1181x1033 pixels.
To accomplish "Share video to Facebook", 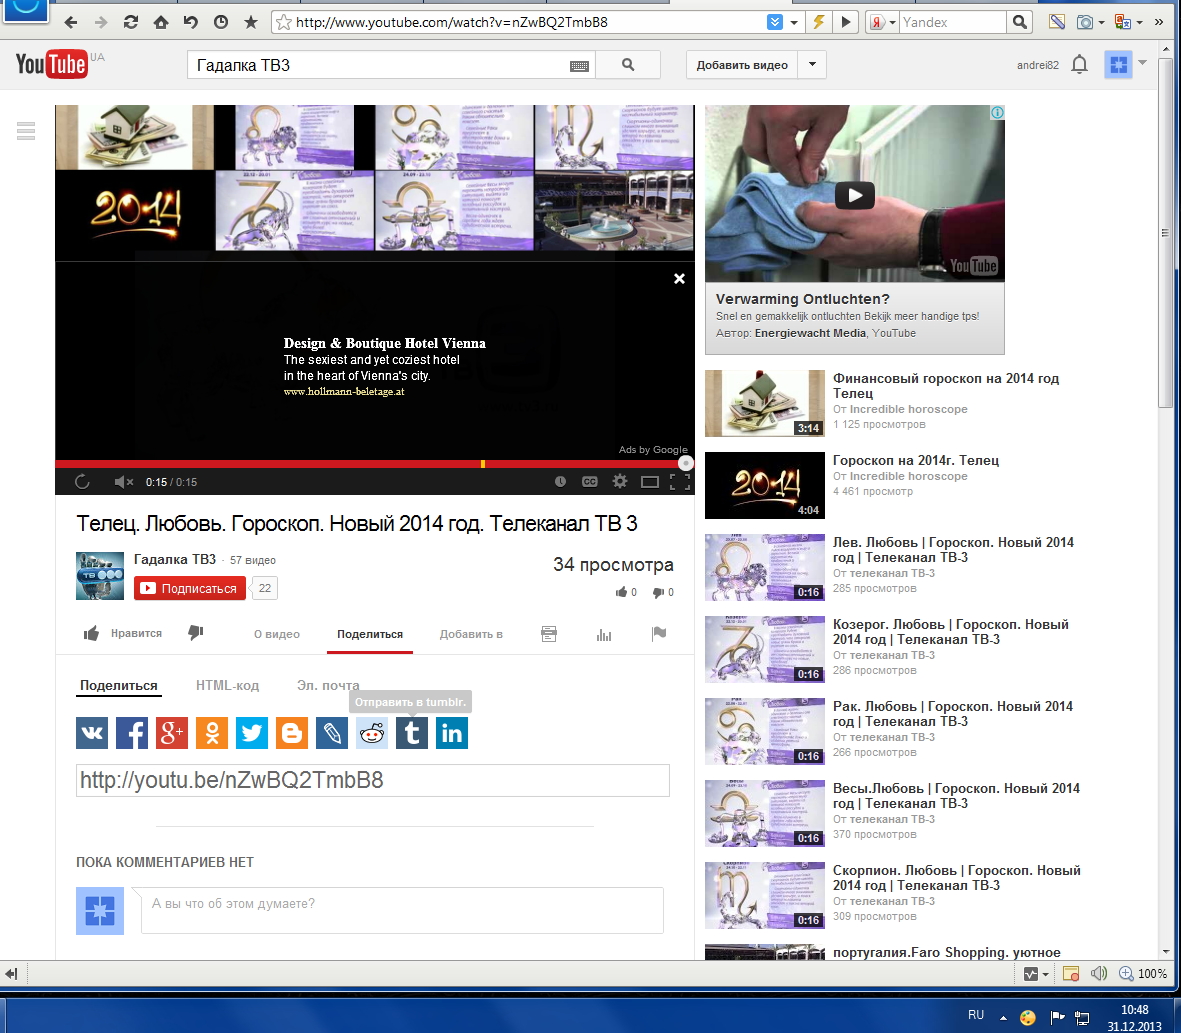I will pyautogui.click(x=132, y=733).
